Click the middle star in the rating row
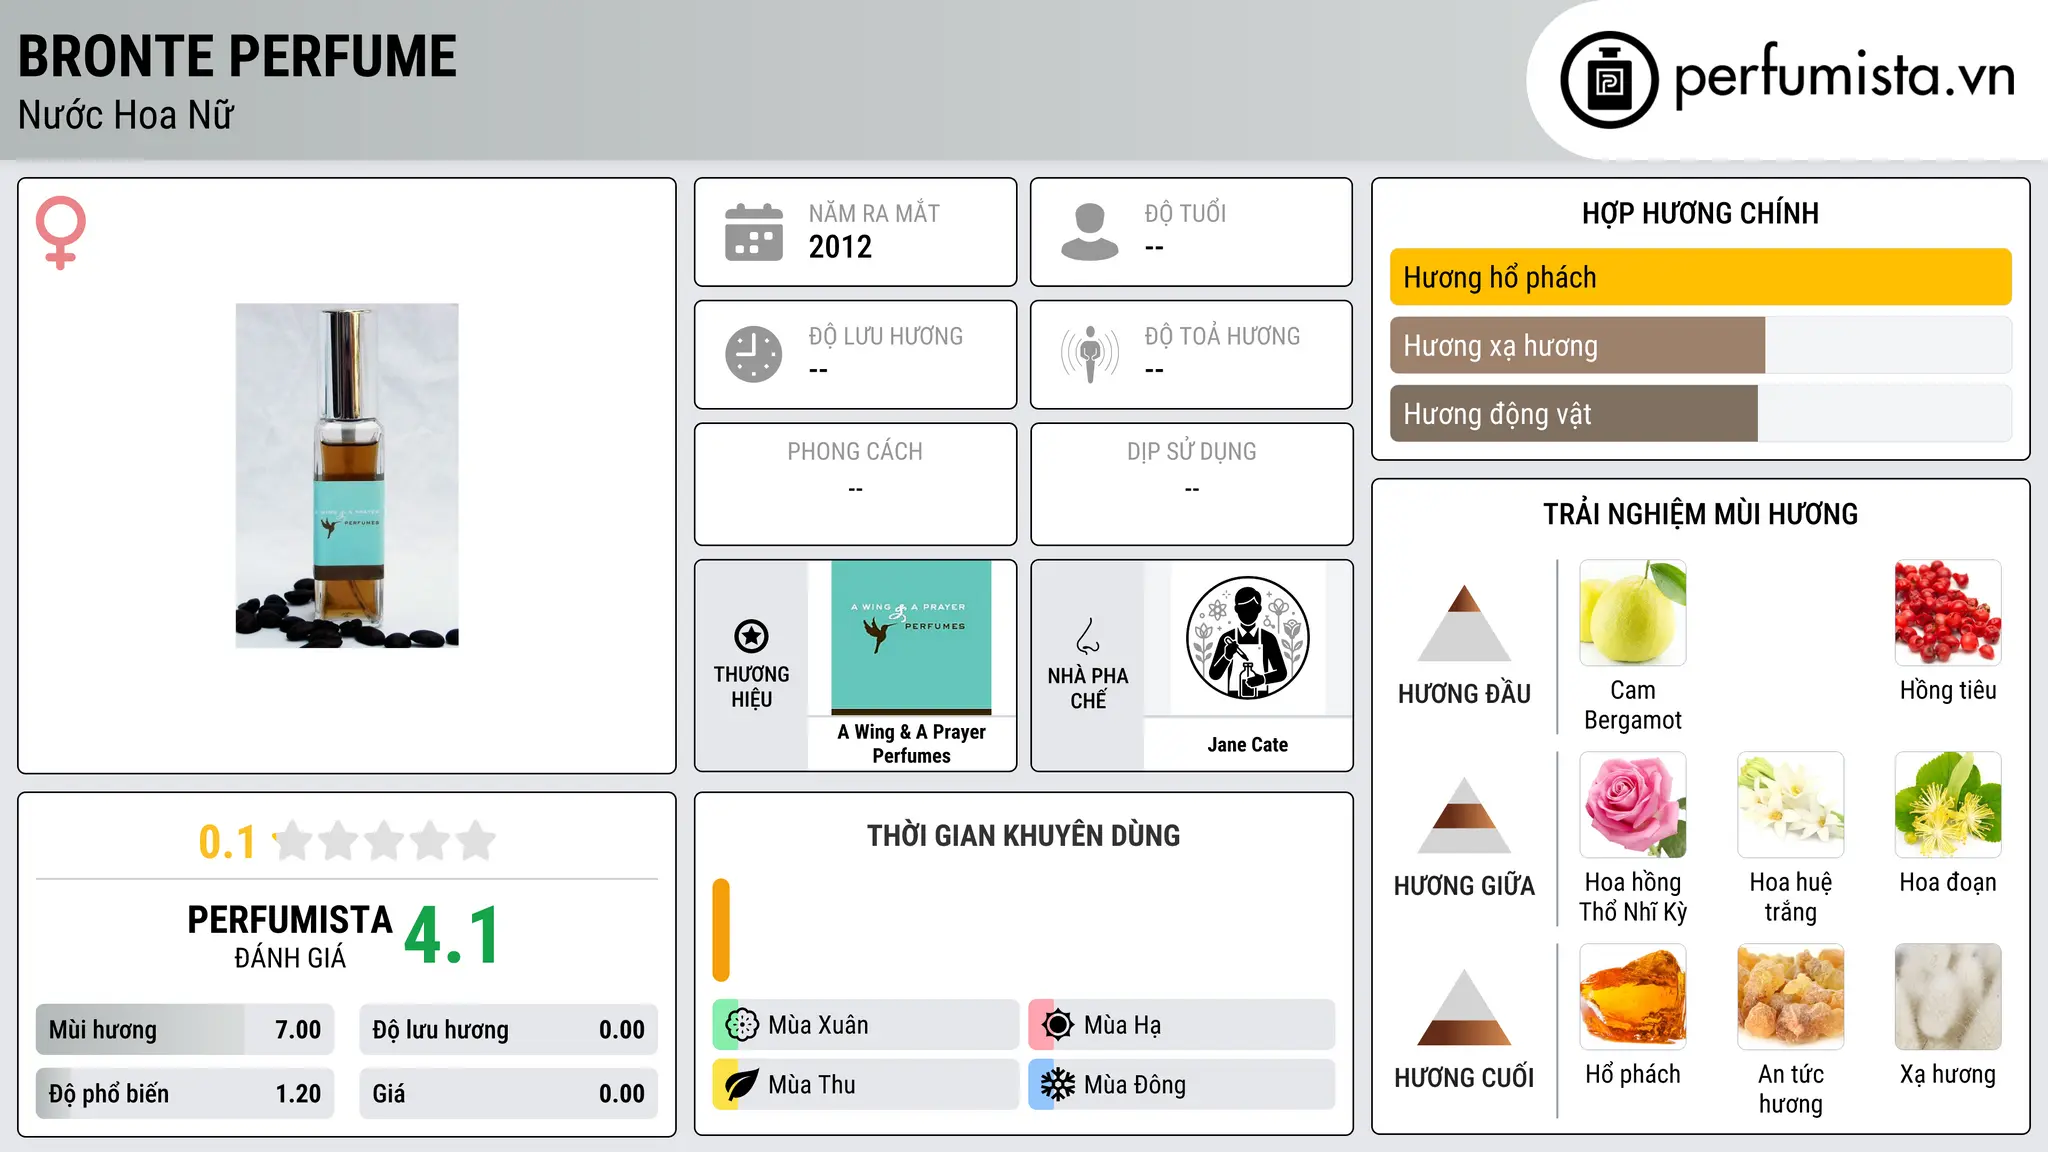Image resolution: width=2048 pixels, height=1152 pixels. pos(385,841)
